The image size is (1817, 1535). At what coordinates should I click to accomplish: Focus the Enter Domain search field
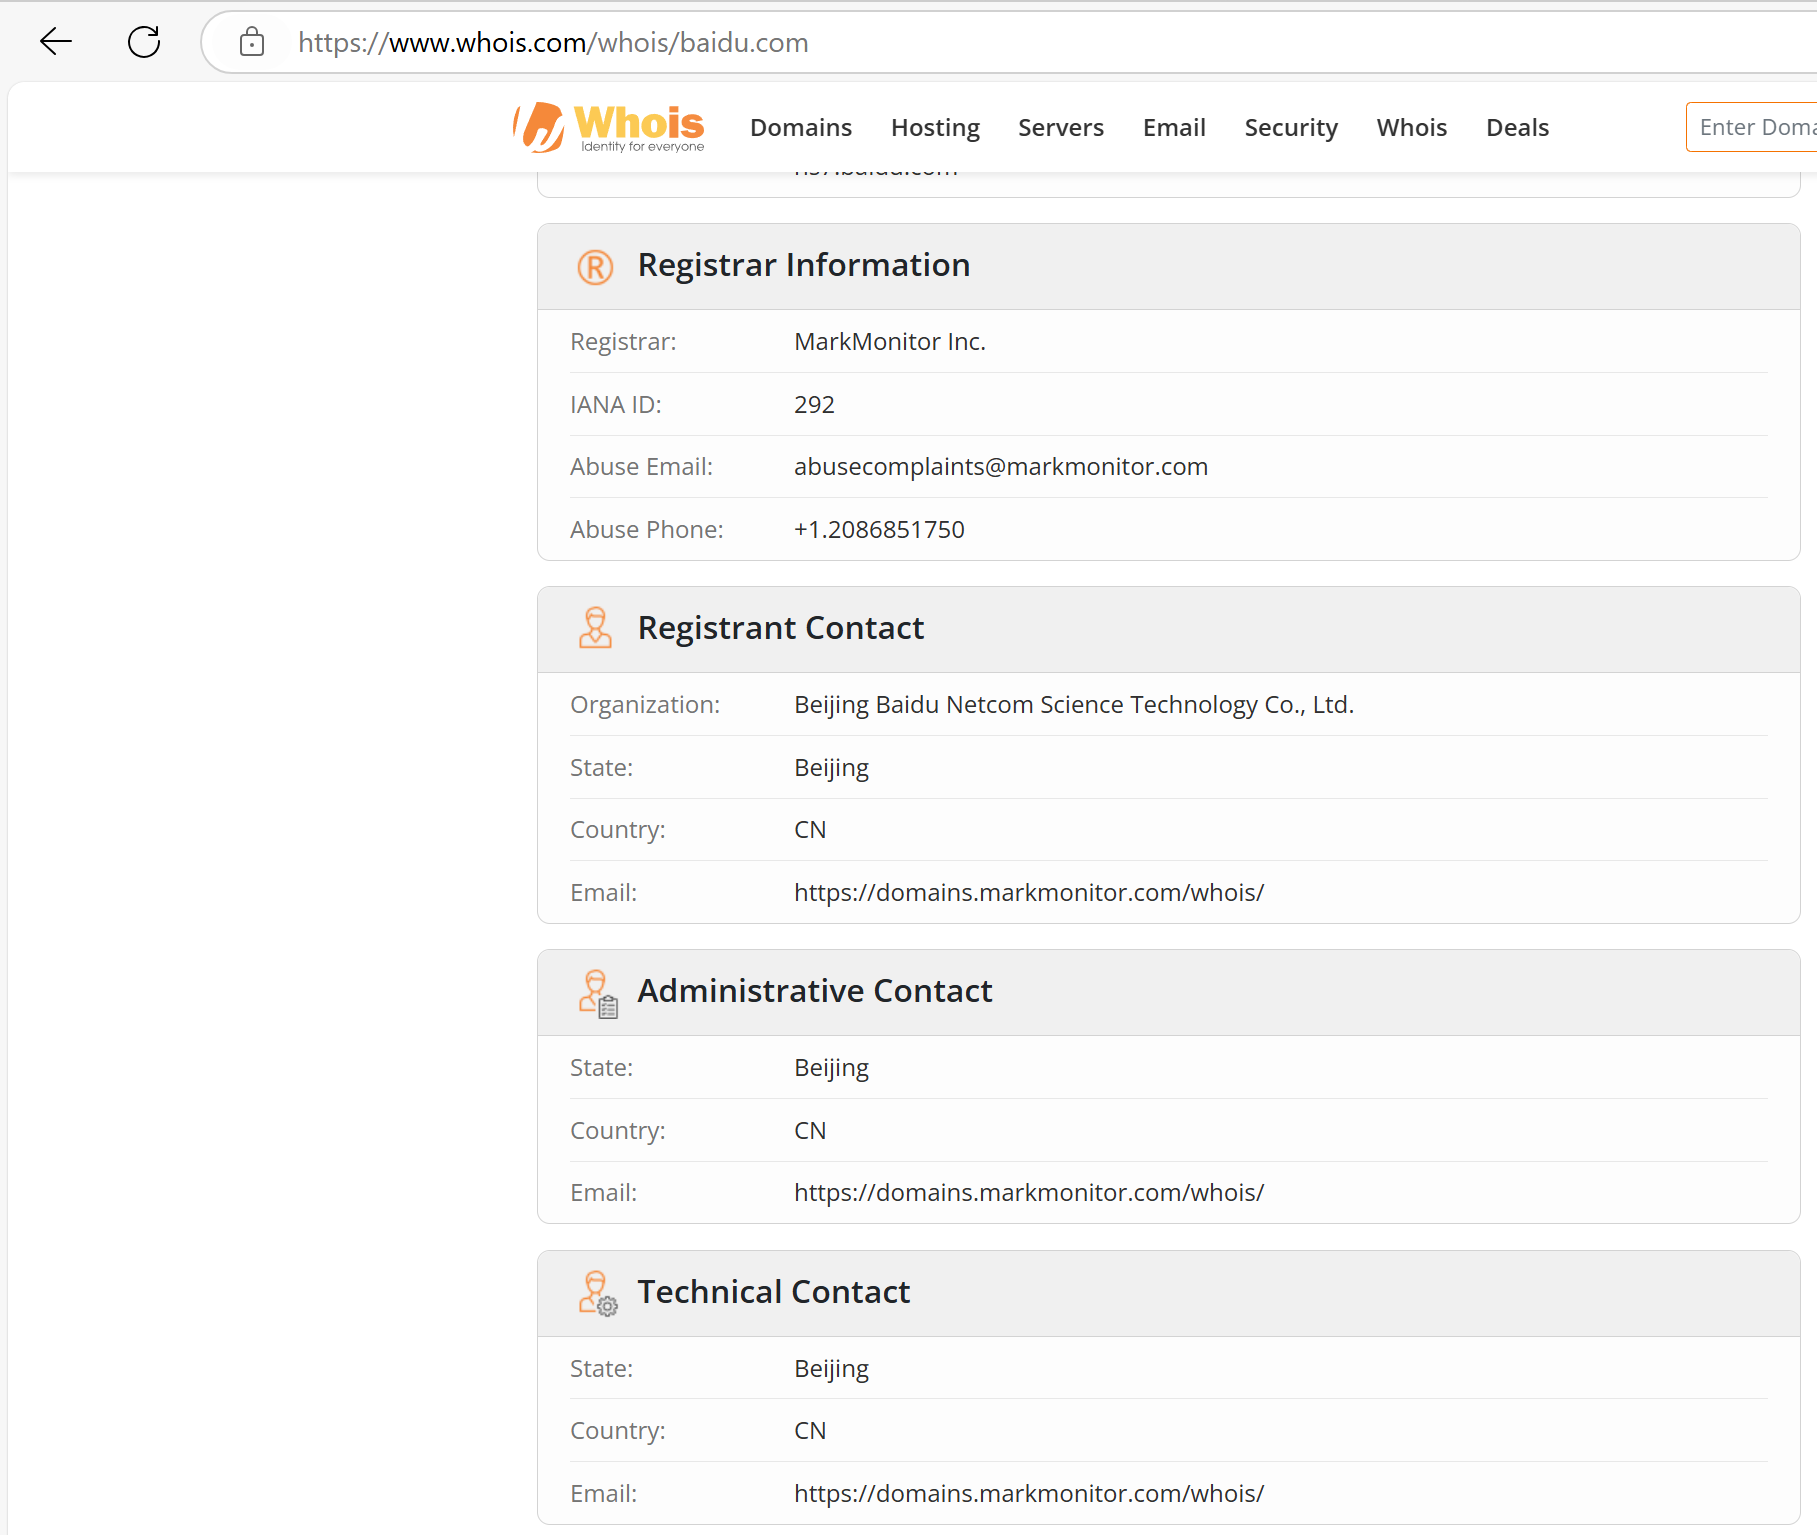coord(1751,127)
